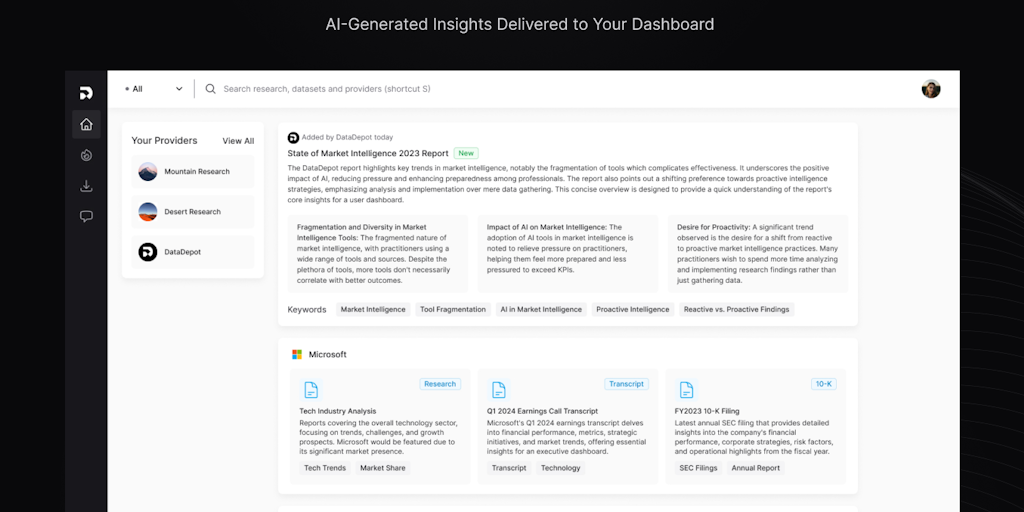Click the Tech Industry Analysis document icon
Image resolution: width=1024 pixels, height=512 pixels.
(311, 390)
